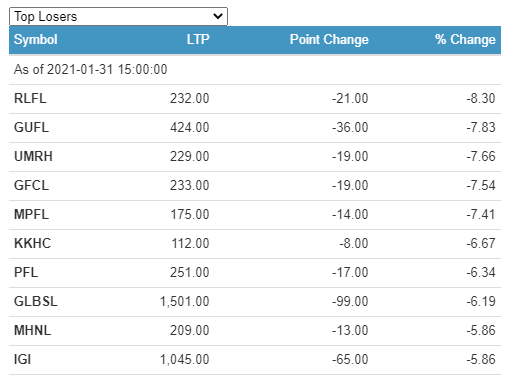
Task: Open the RLFL symbol link
Action: pyautogui.click(x=30, y=99)
